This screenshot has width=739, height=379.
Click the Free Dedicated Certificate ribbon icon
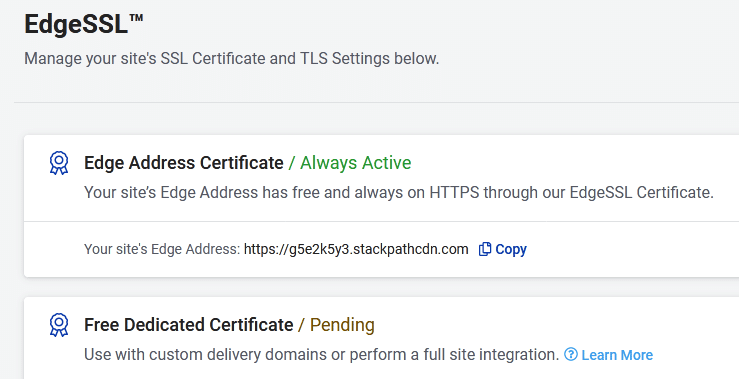pyautogui.click(x=59, y=325)
